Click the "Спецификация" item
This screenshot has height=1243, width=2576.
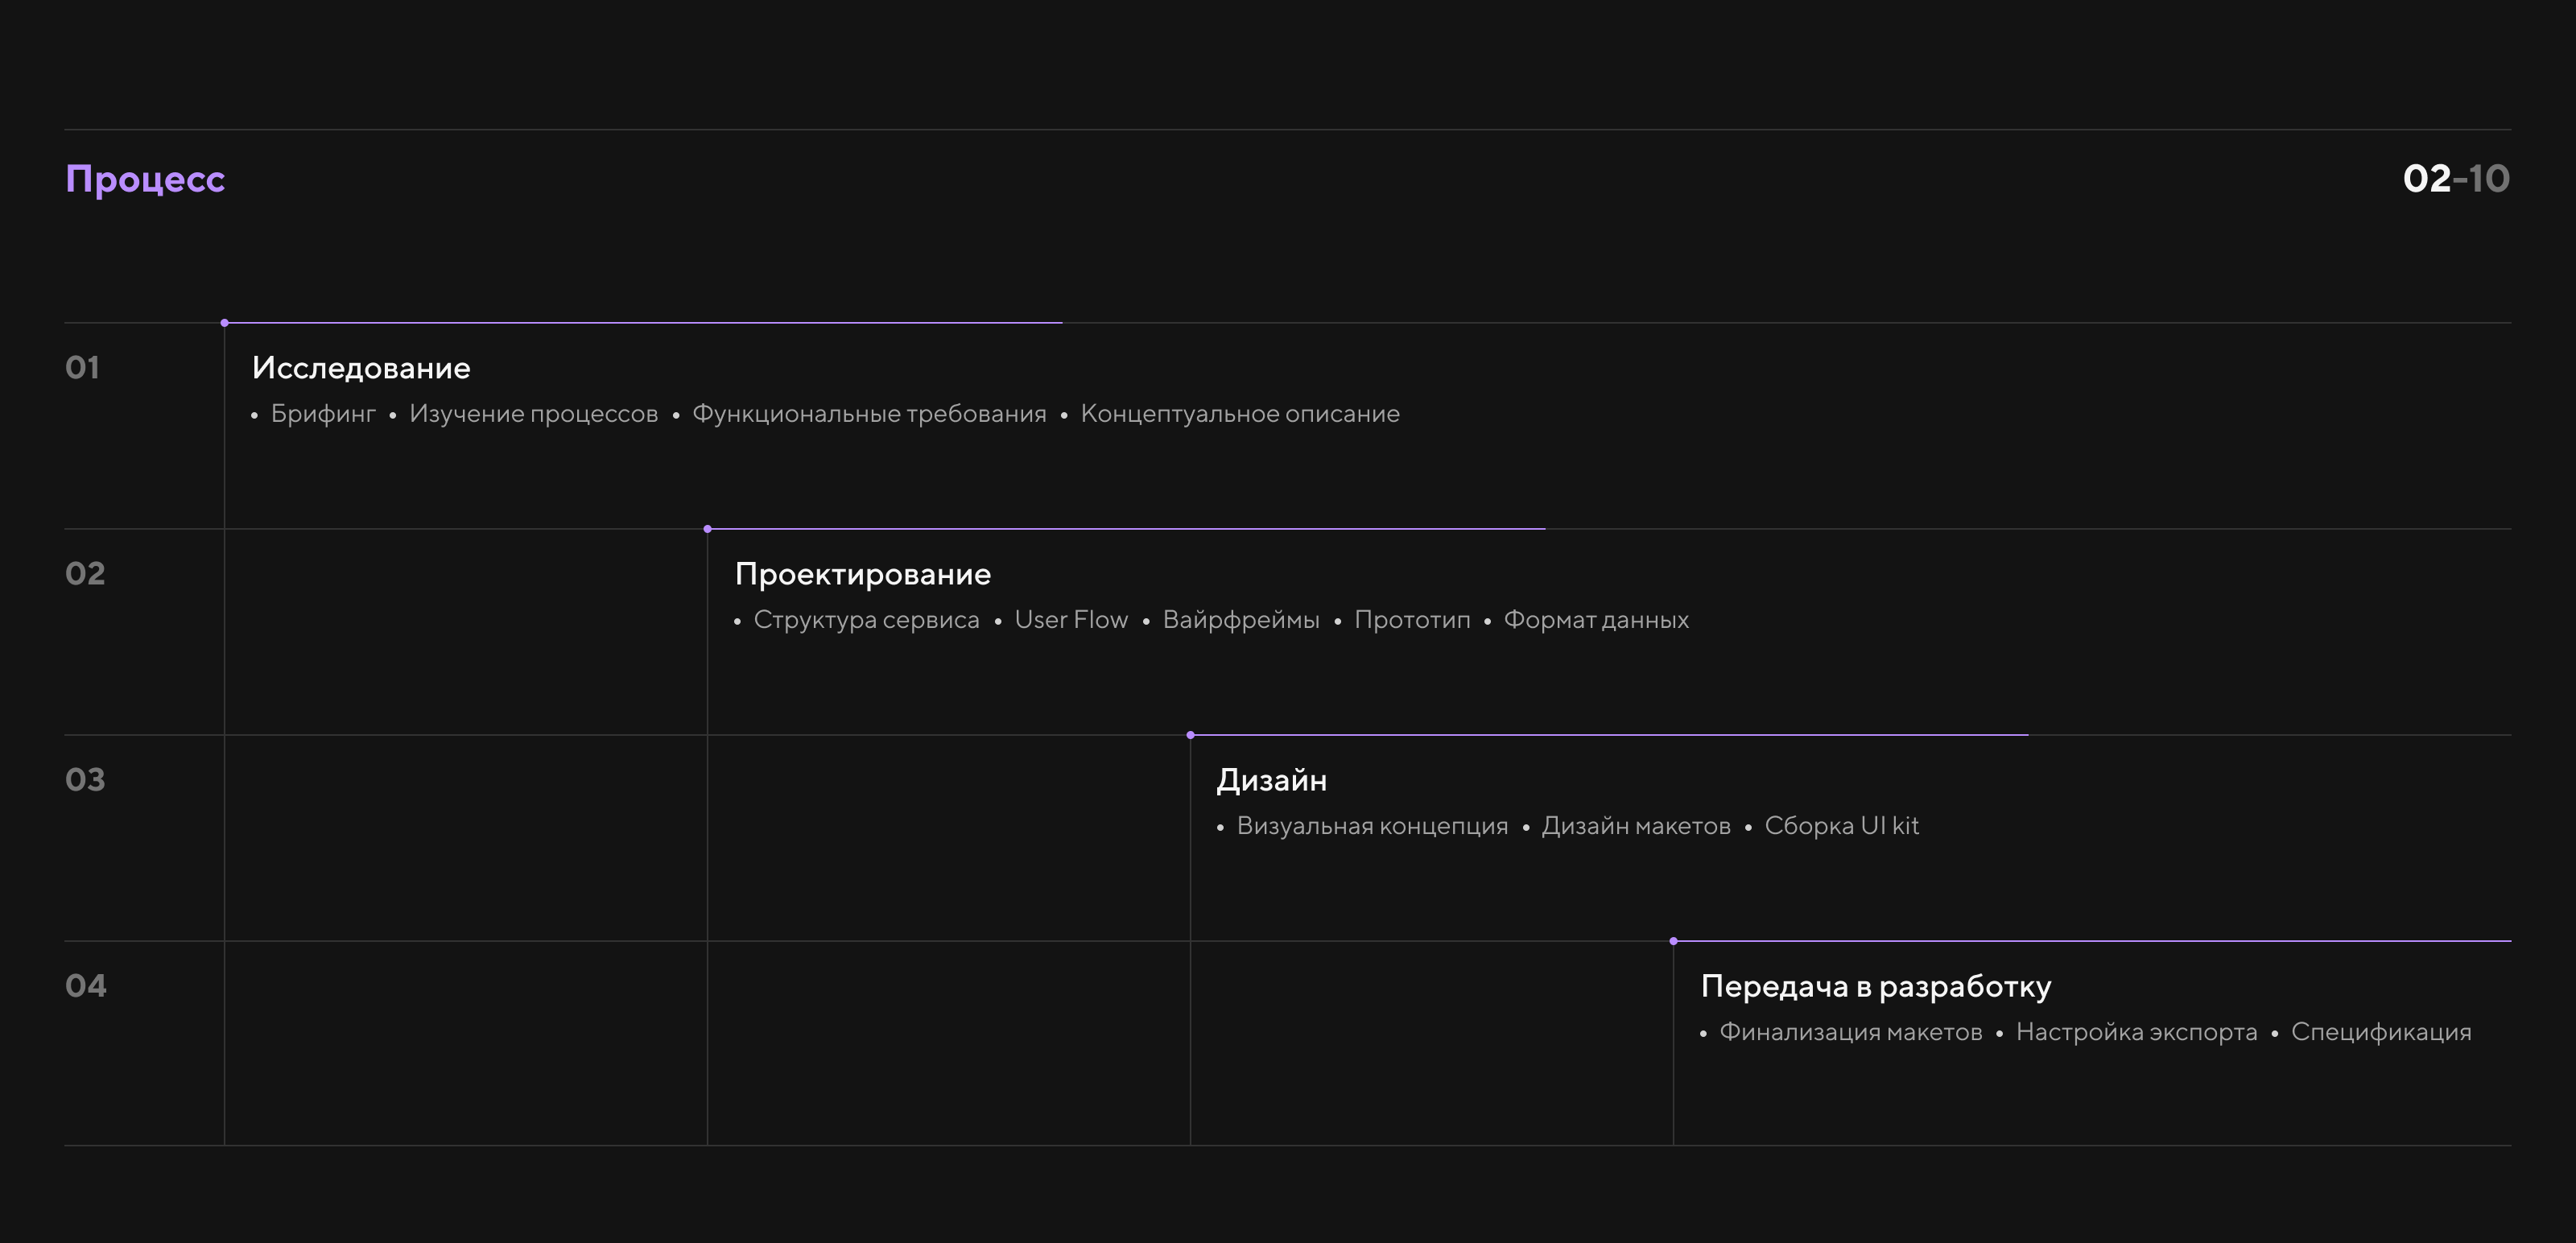2380,1032
